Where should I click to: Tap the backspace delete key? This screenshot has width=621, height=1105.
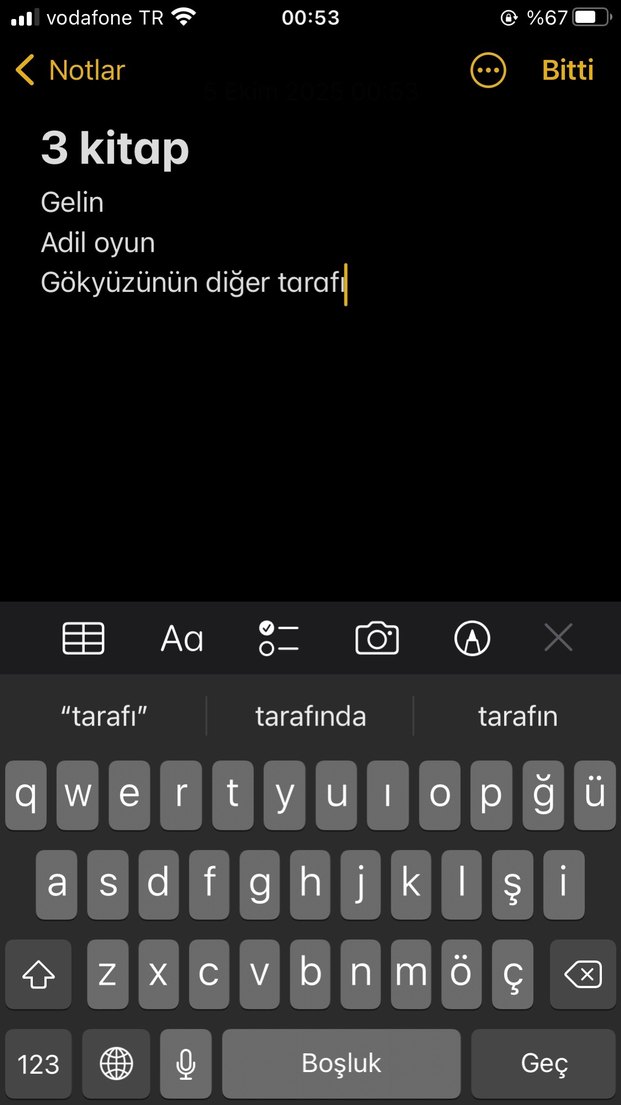(x=583, y=974)
